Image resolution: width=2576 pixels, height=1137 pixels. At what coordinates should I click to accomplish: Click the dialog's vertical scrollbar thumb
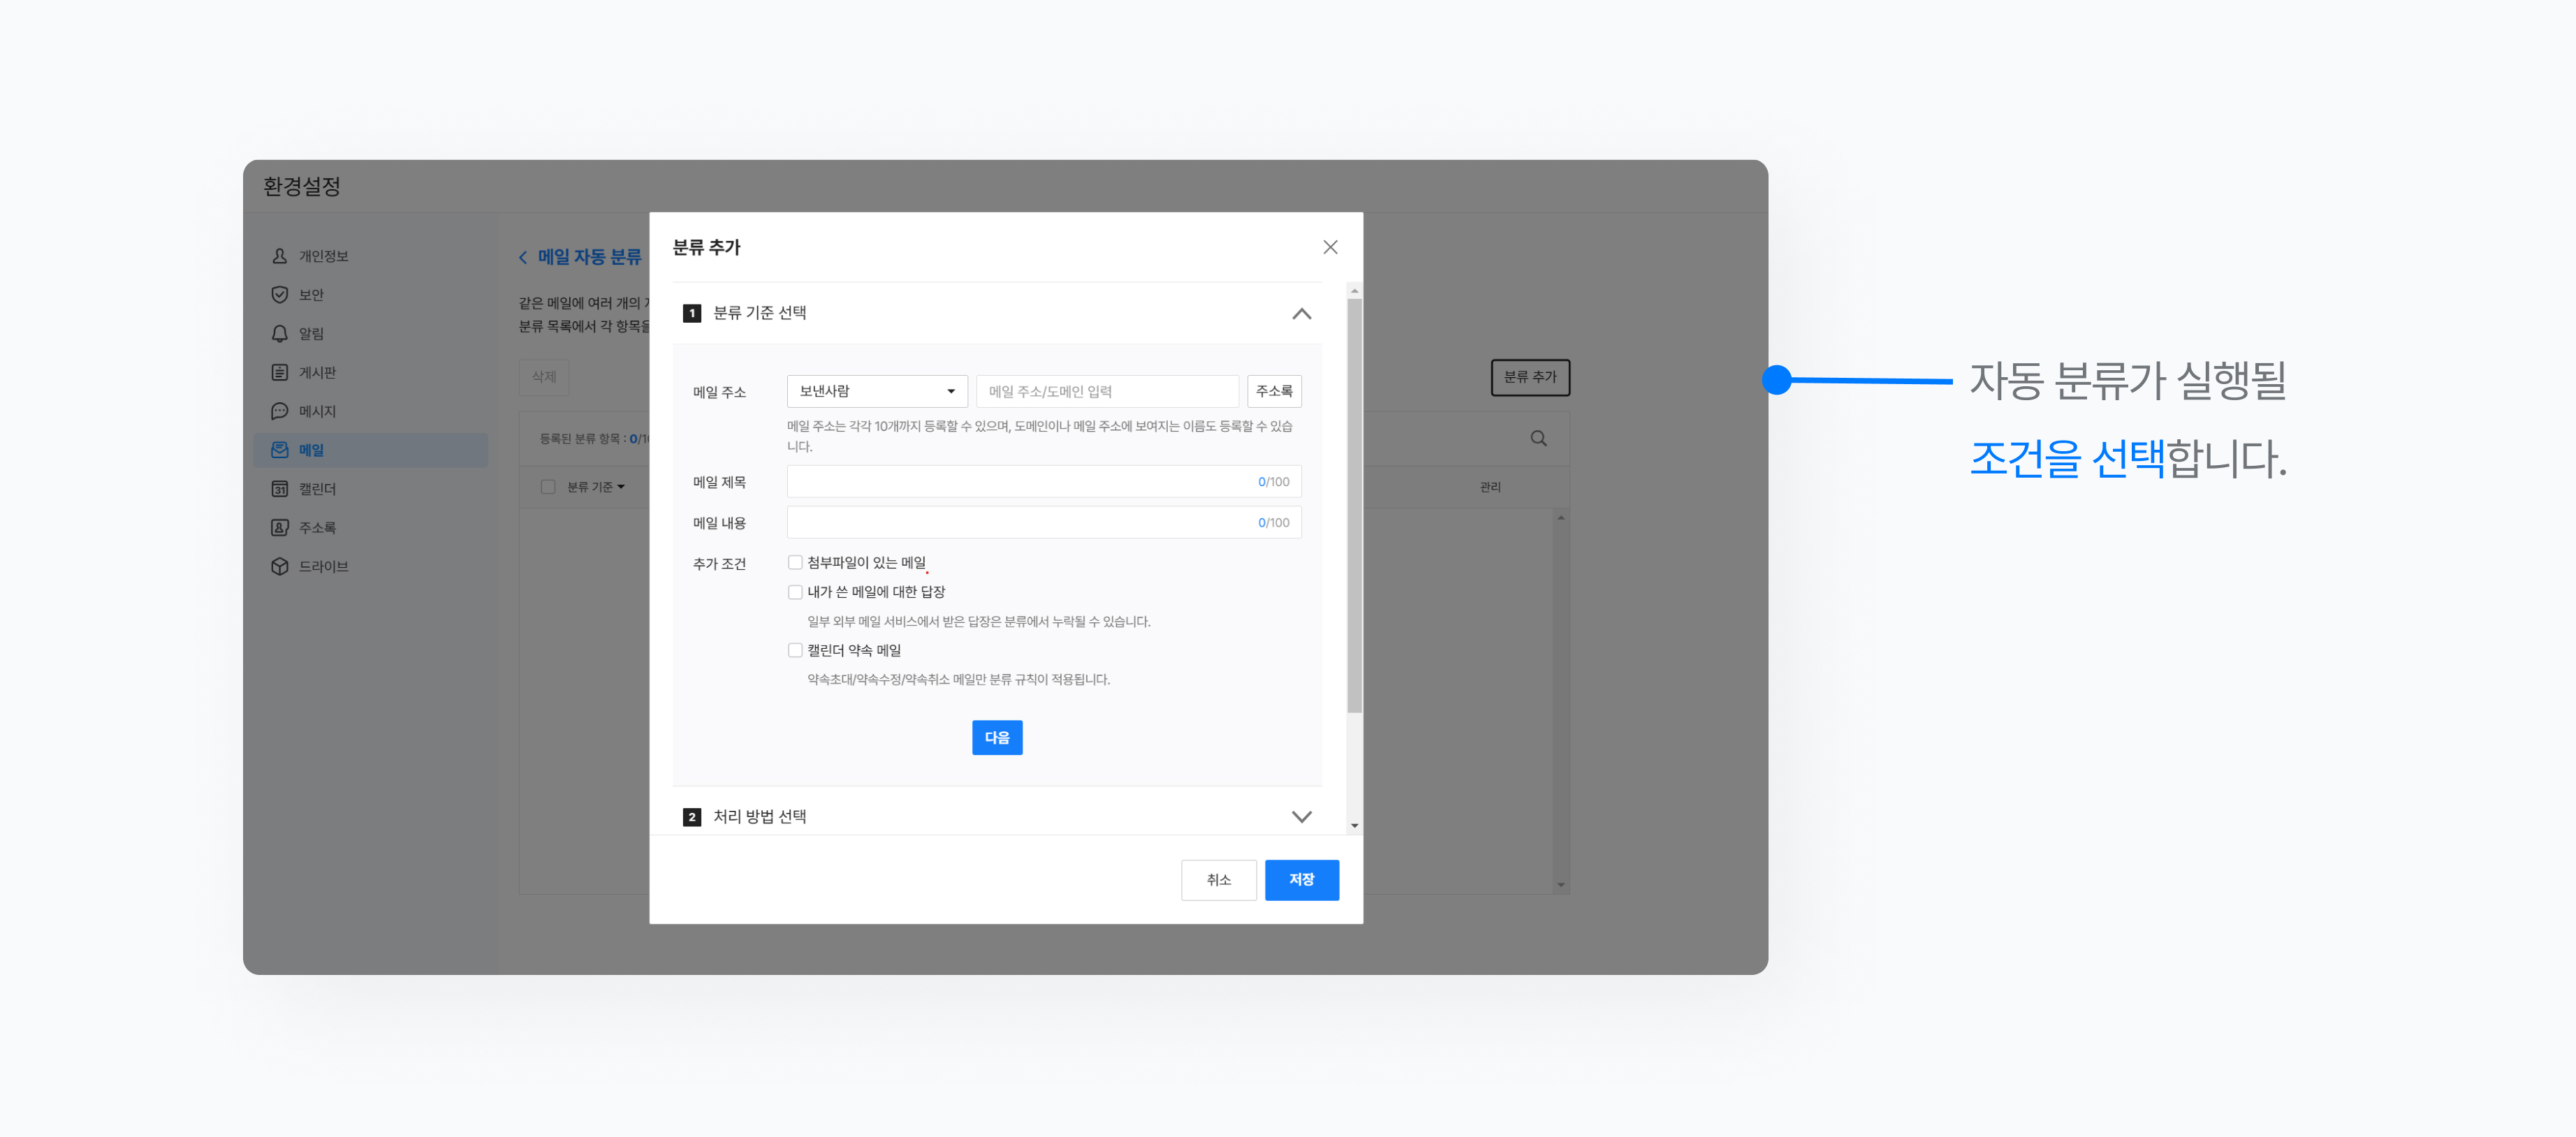pyautogui.click(x=1354, y=505)
